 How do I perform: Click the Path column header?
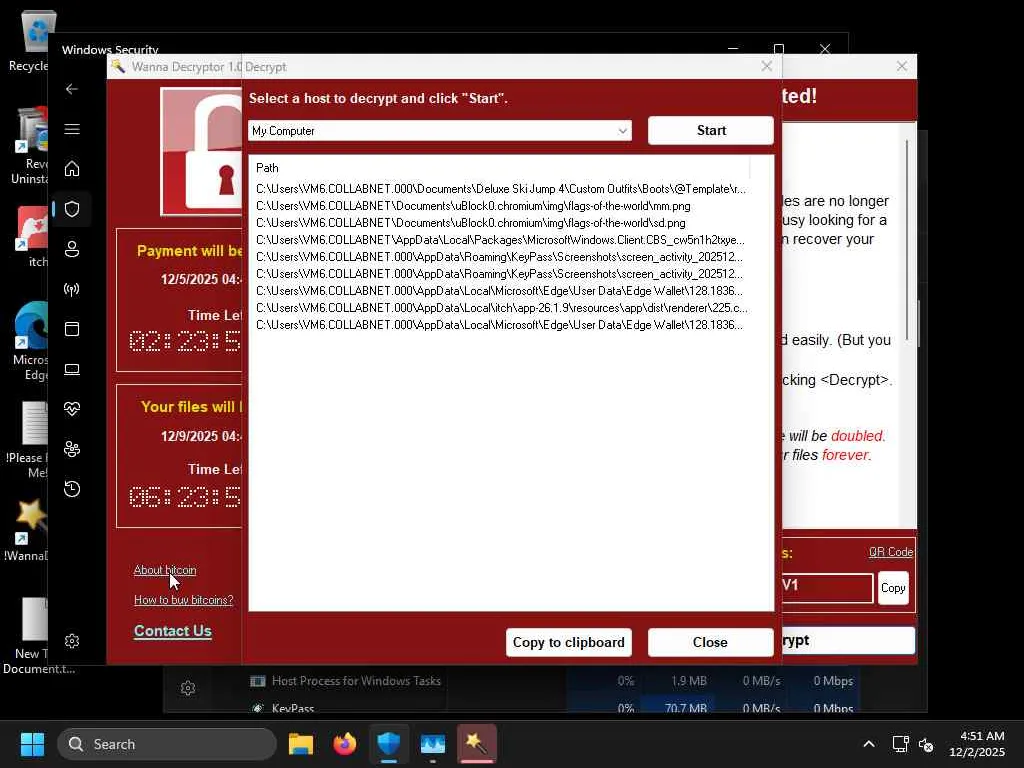tap(500, 168)
